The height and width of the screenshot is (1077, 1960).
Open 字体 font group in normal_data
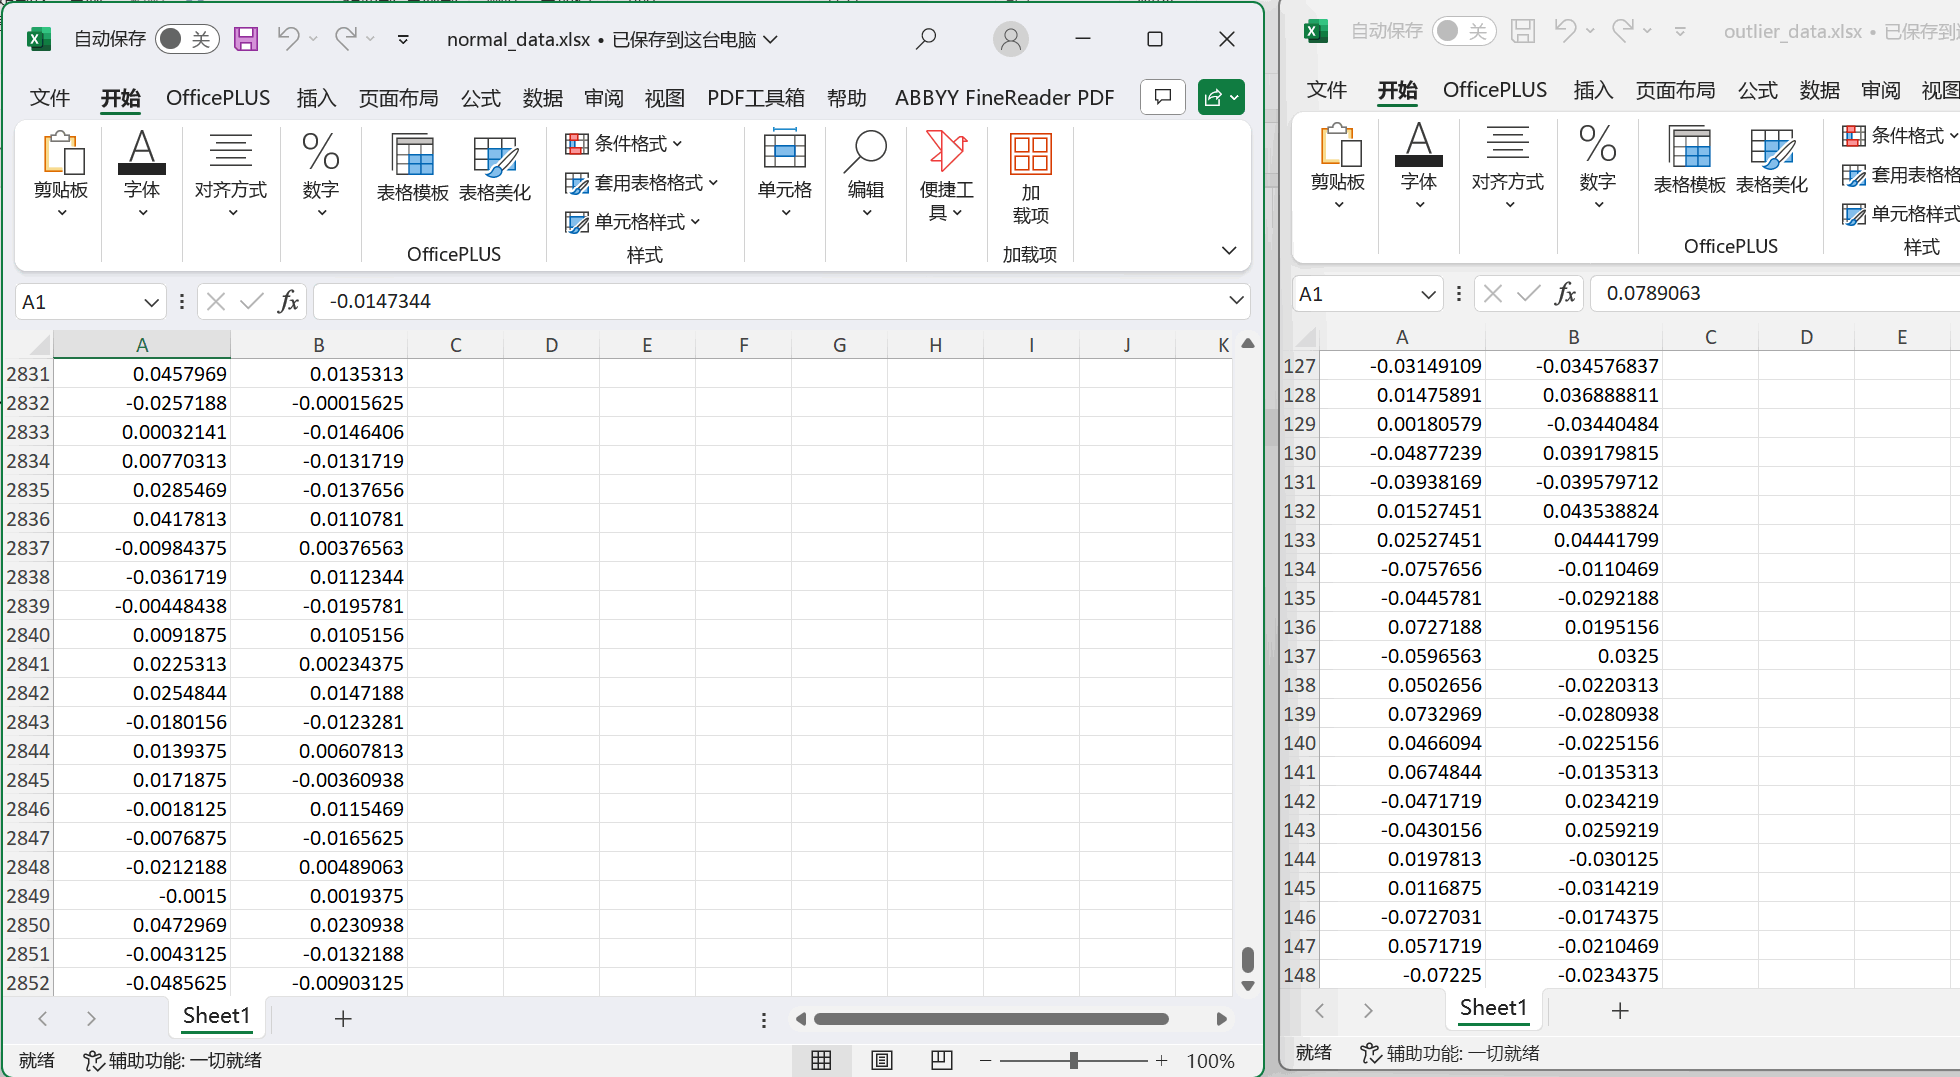(x=142, y=175)
